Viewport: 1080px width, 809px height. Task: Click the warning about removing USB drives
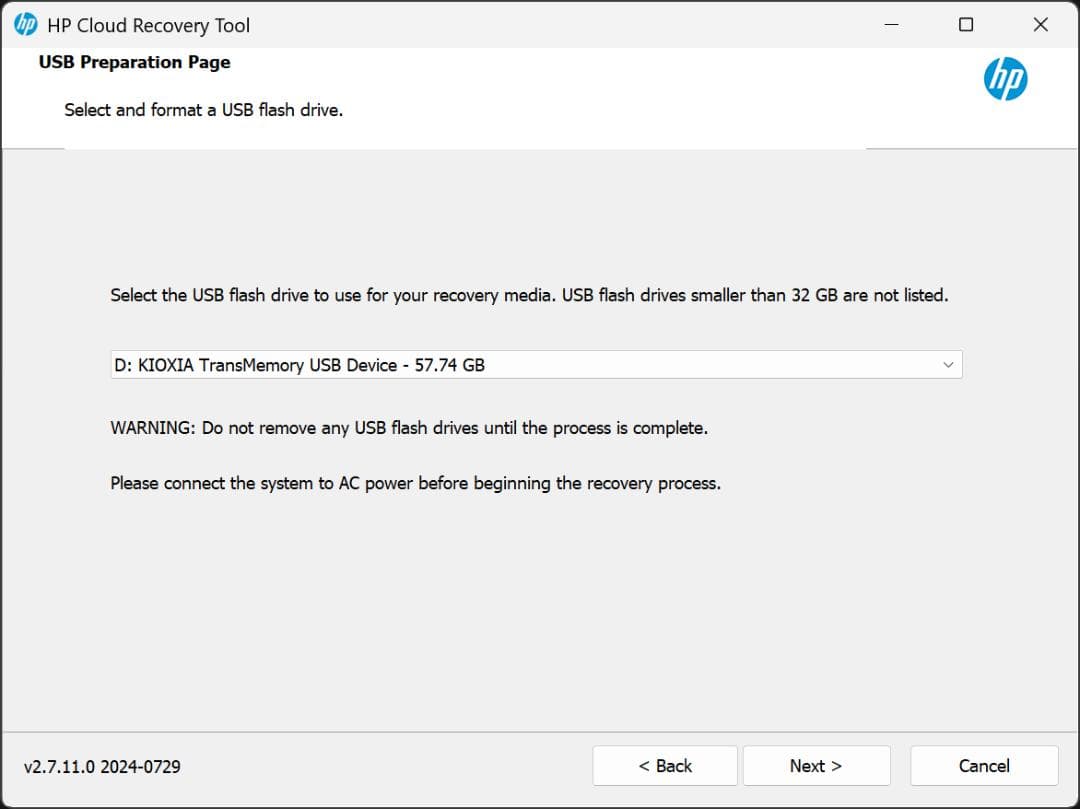click(x=408, y=427)
